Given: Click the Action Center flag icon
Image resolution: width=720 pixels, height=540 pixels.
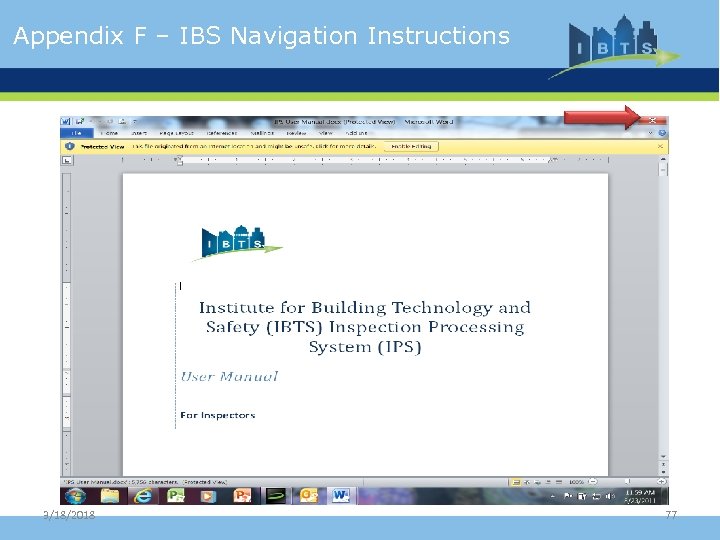Looking at the screenshot, I should point(568,496).
